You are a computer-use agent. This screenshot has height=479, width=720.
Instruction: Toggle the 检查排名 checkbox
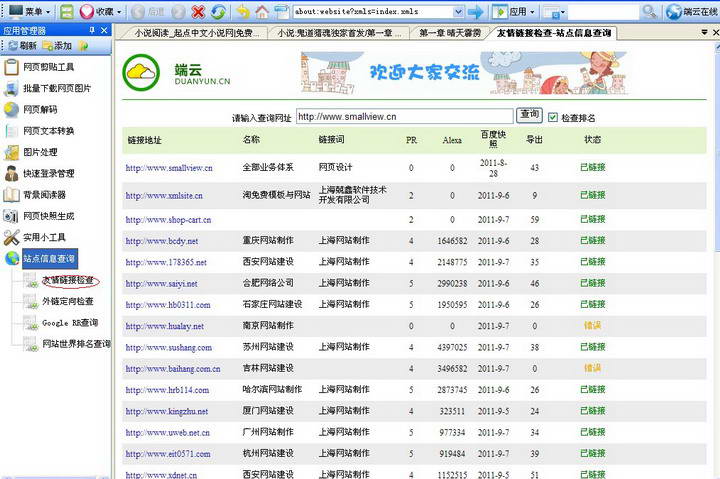tap(553, 117)
